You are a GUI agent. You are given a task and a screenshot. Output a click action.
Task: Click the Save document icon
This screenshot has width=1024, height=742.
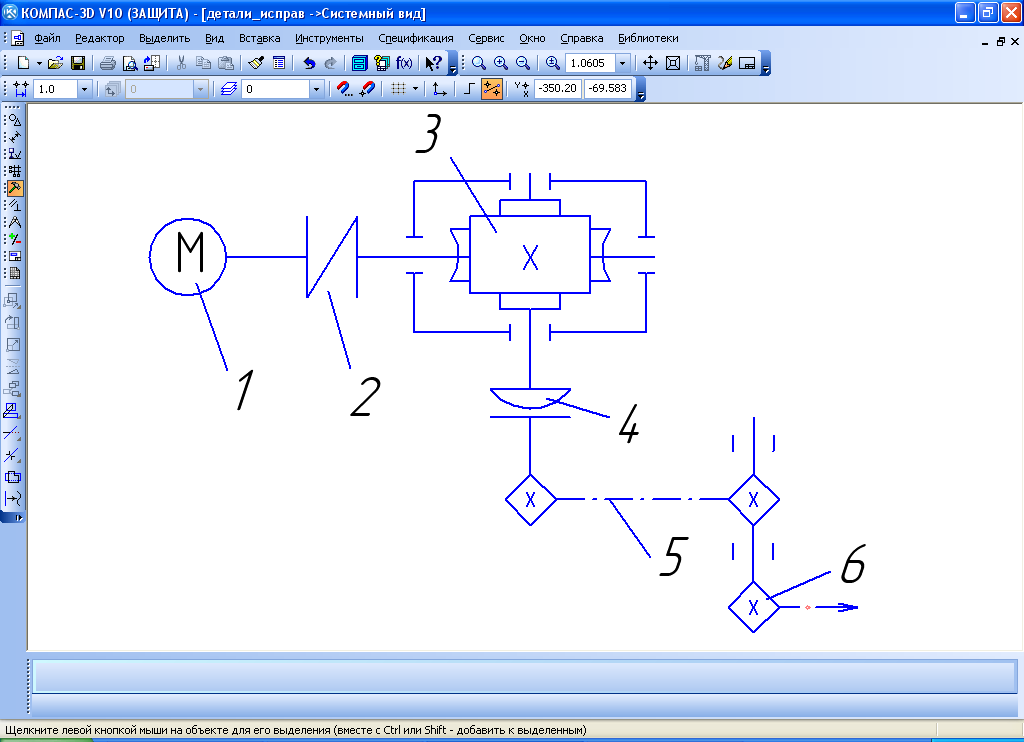77,63
